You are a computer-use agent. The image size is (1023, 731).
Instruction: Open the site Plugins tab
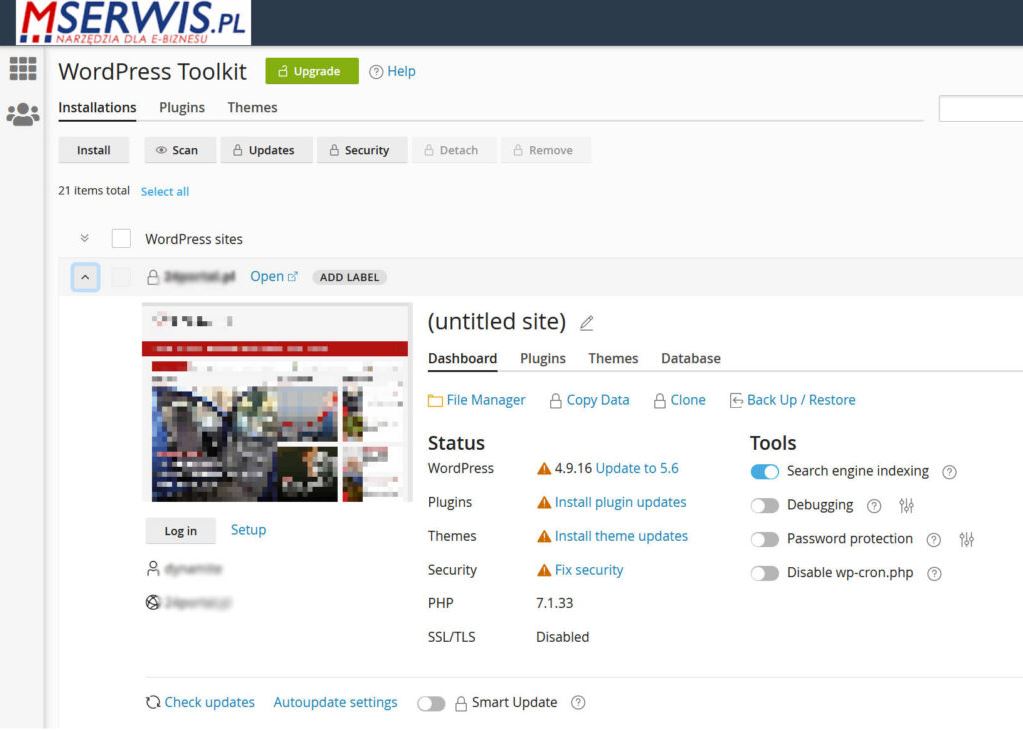(543, 359)
